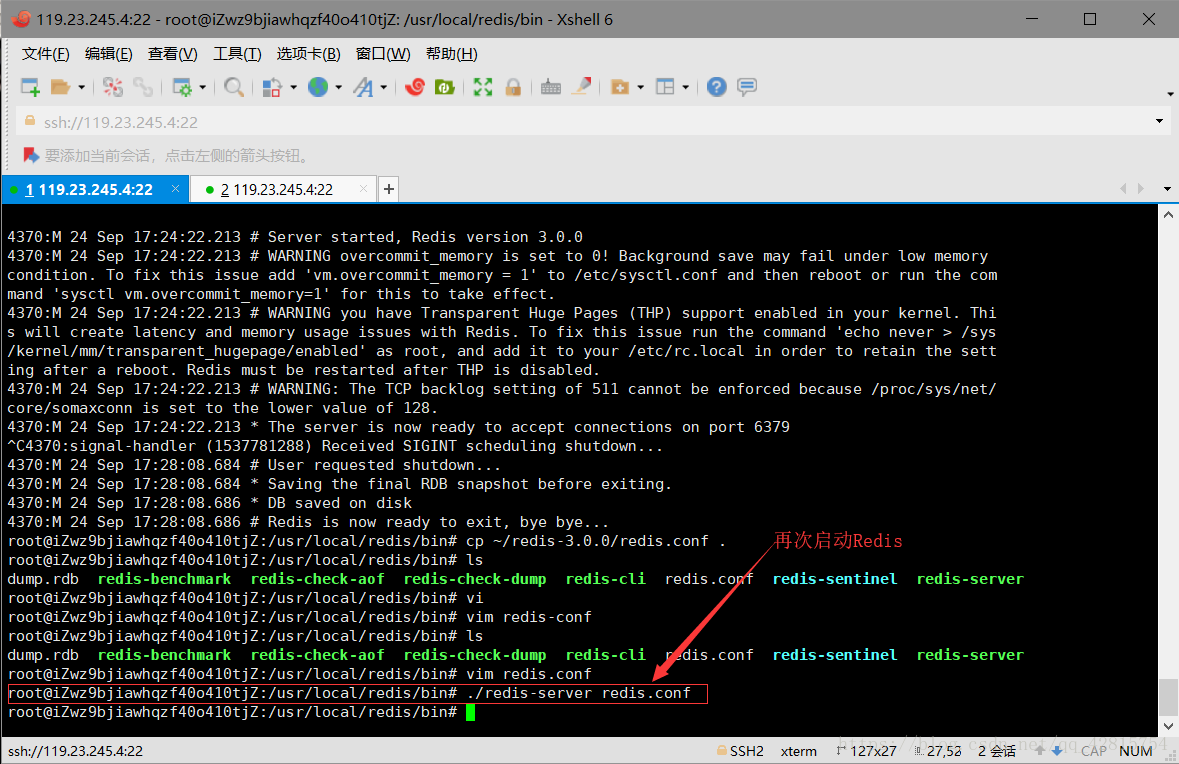The height and width of the screenshot is (764, 1179).
Task: Click the vertical scrollbar thumb
Action: click(x=1168, y=697)
